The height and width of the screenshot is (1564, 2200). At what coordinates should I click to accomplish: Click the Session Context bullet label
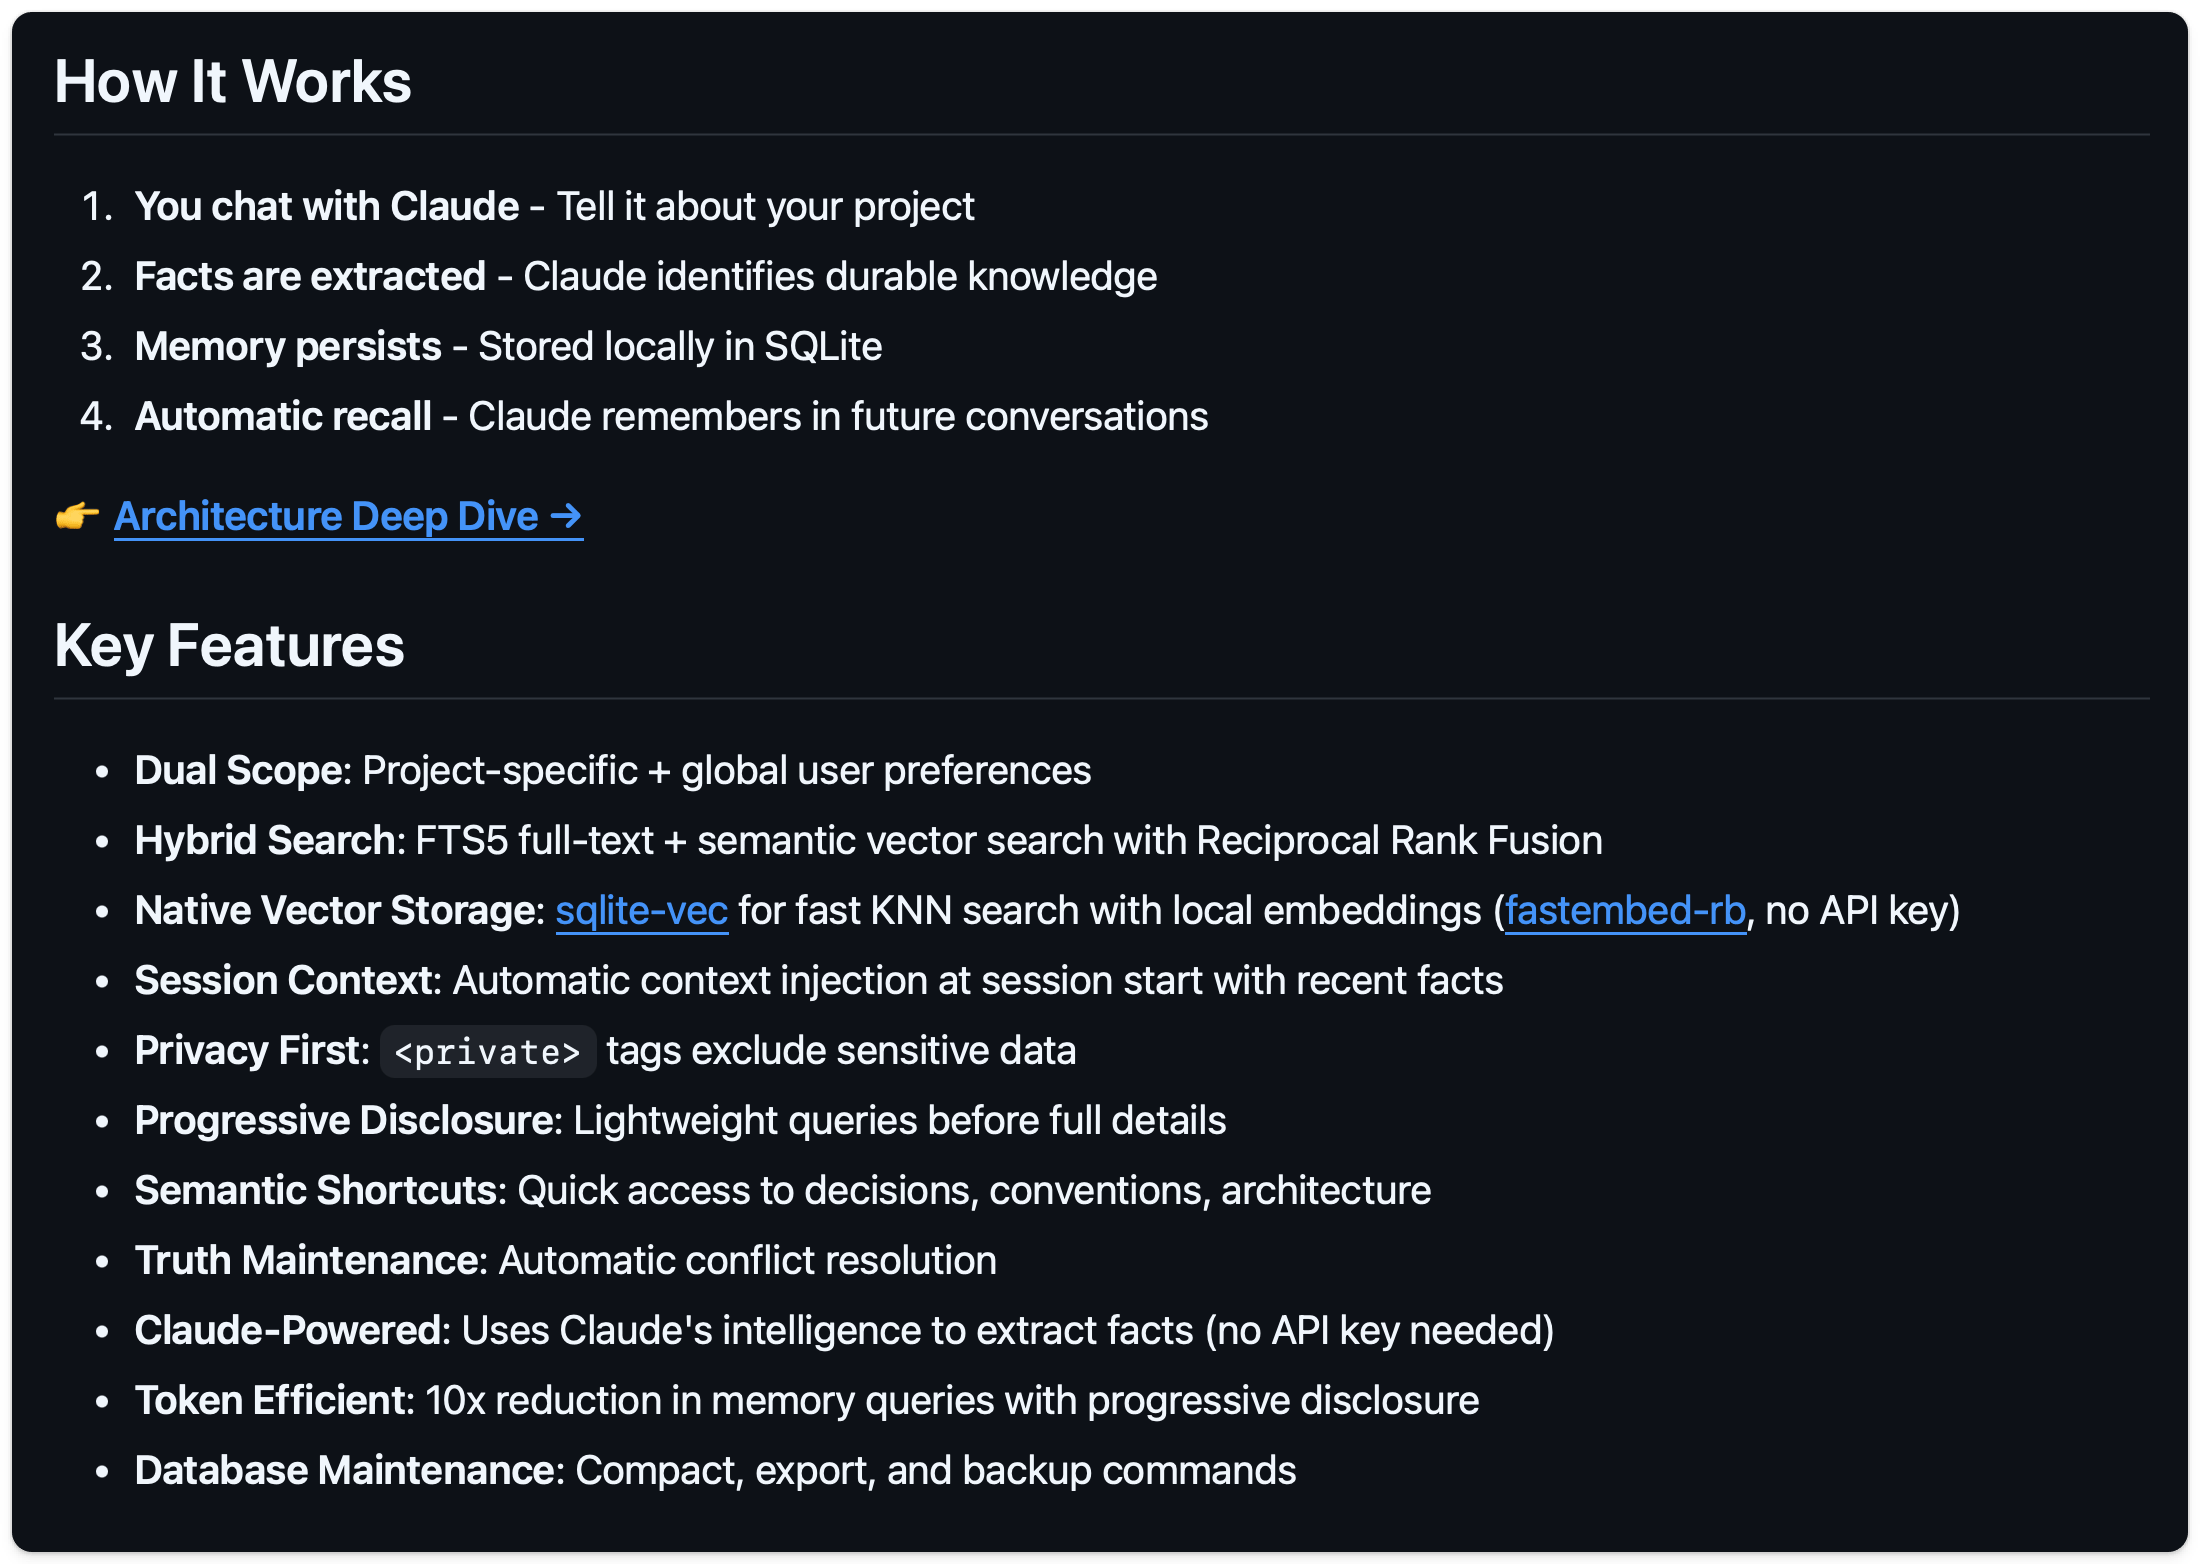tap(285, 981)
